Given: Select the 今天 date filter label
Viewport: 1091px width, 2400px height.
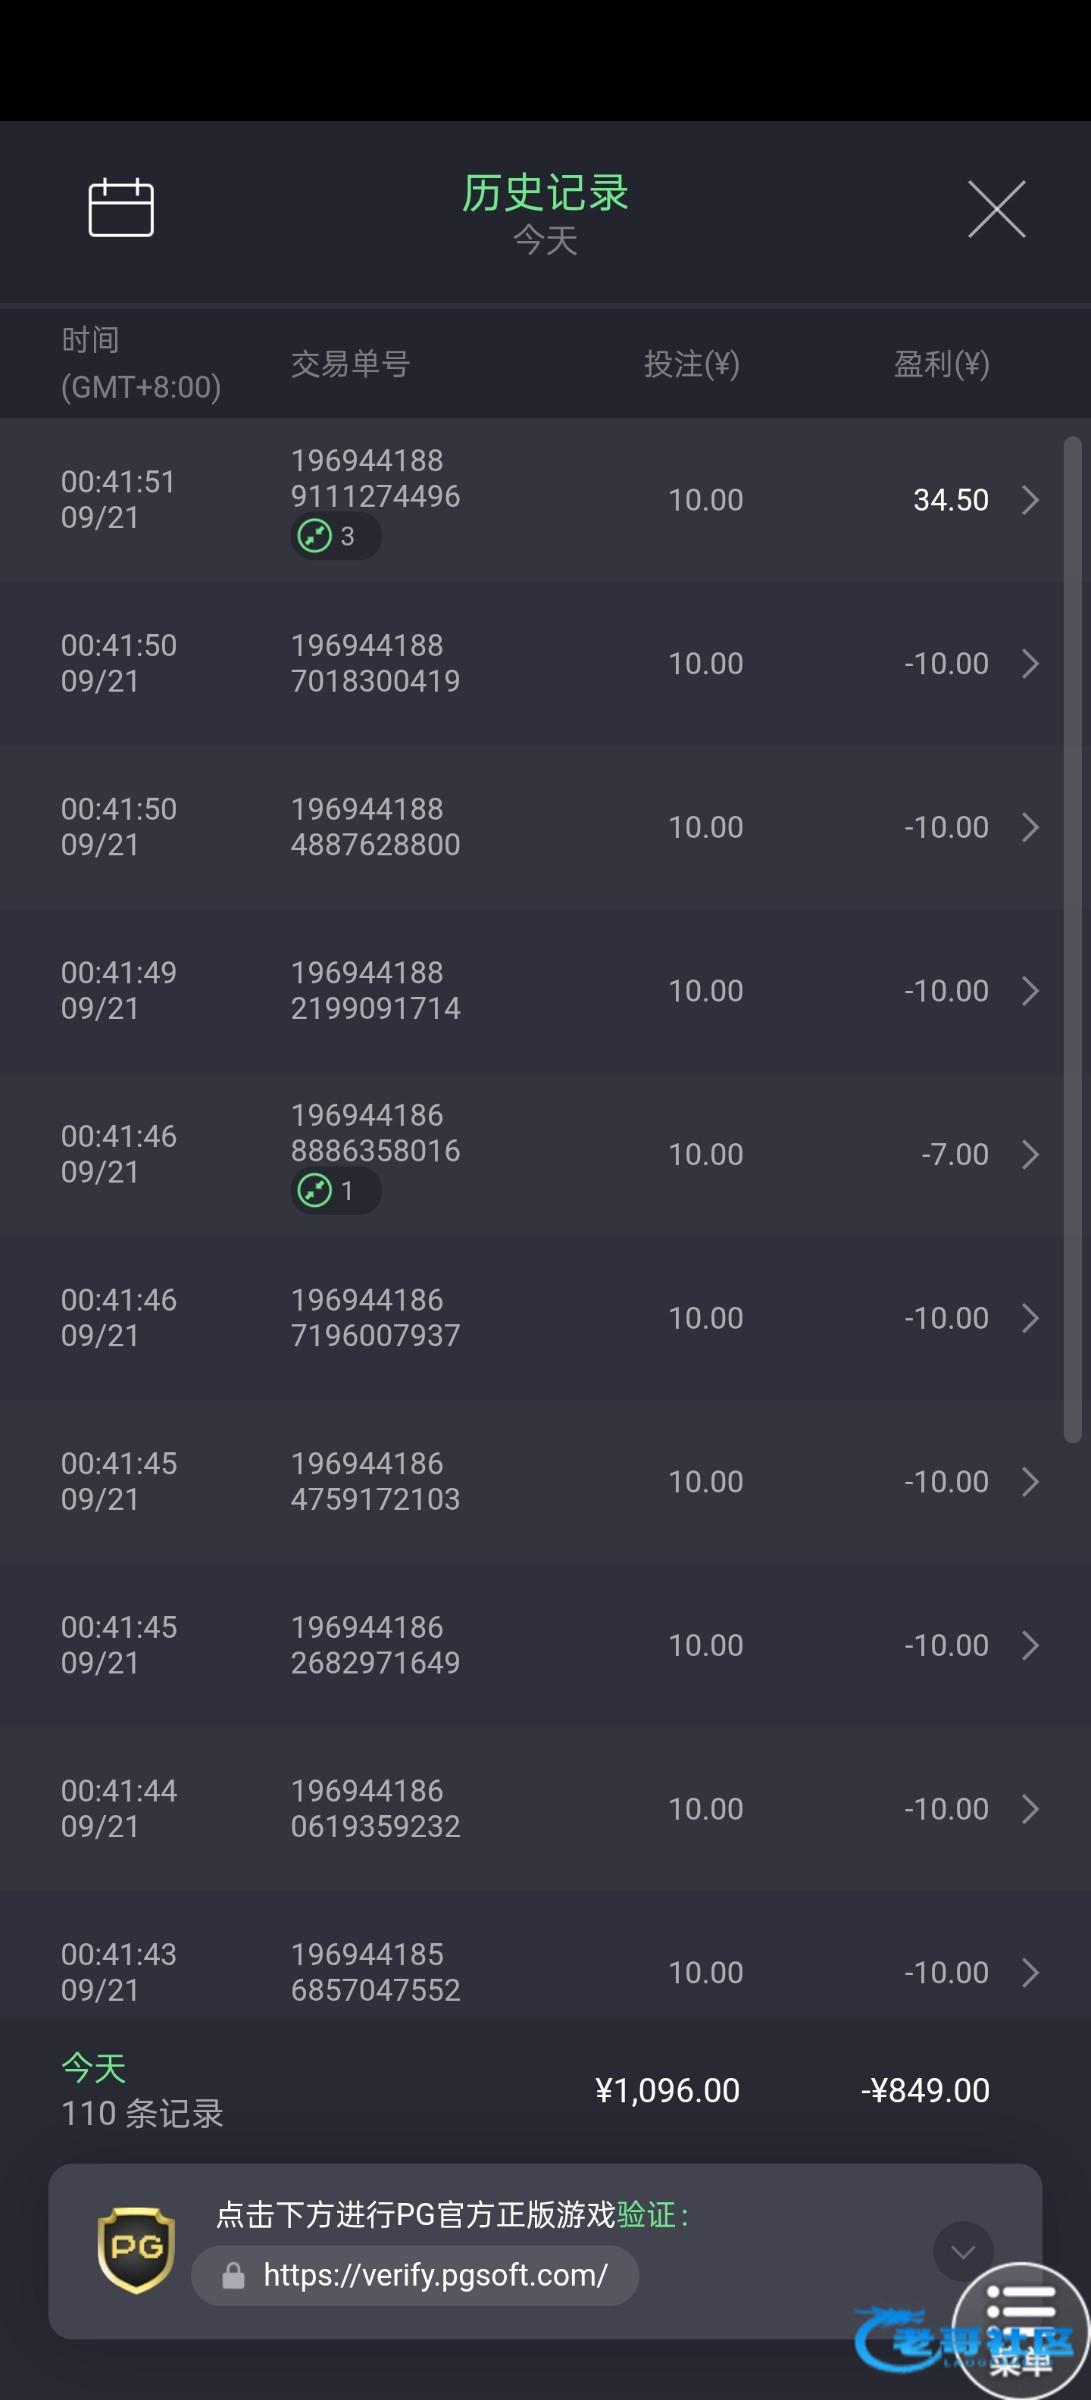Looking at the screenshot, I should point(545,241).
